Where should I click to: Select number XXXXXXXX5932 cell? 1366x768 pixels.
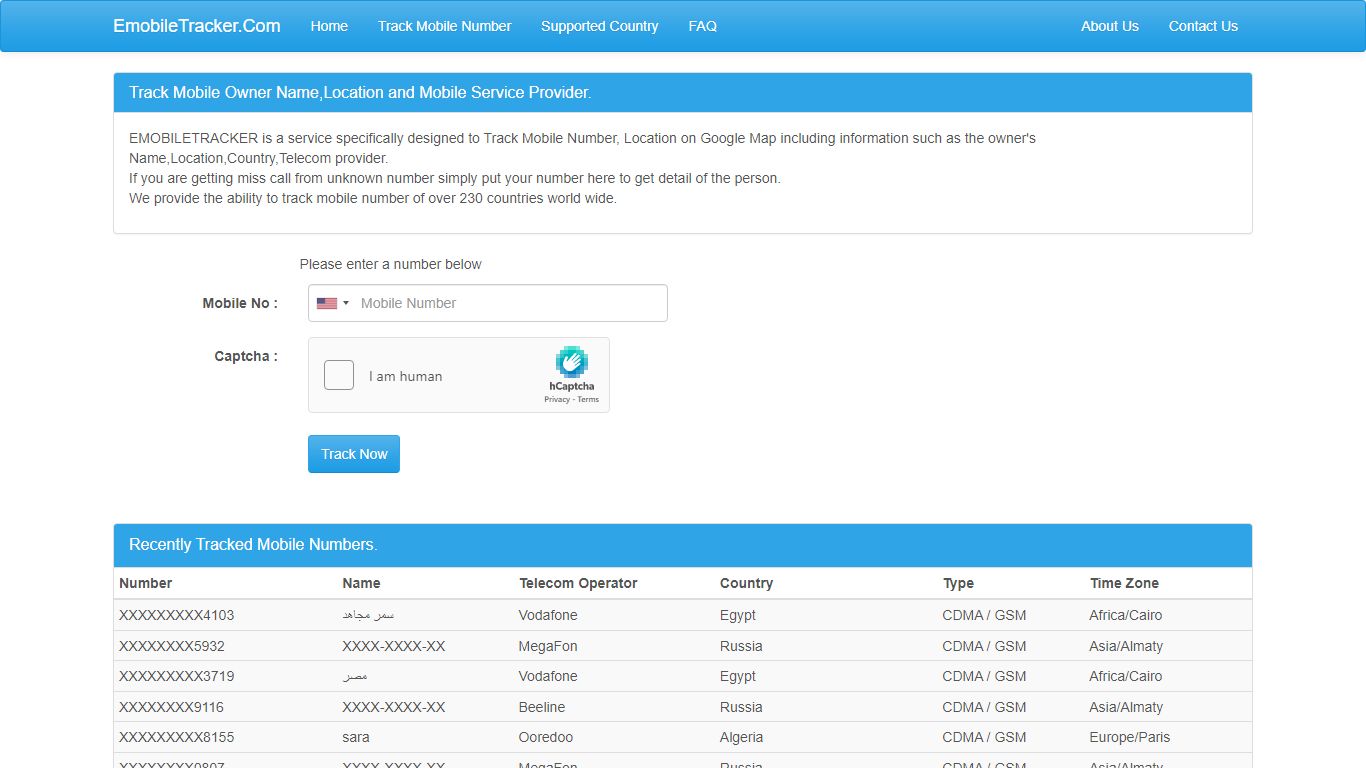(x=172, y=646)
